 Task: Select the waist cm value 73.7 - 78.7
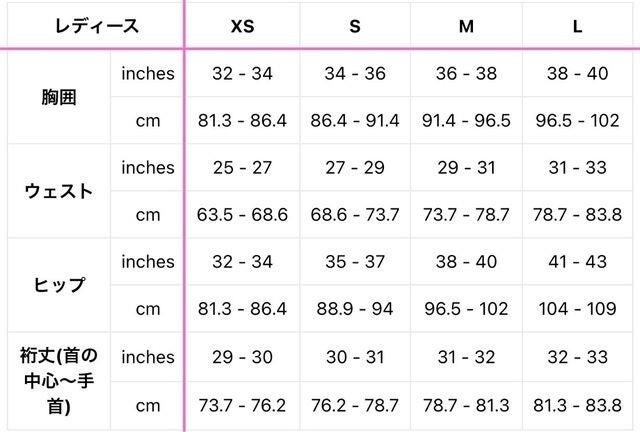tap(466, 215)
